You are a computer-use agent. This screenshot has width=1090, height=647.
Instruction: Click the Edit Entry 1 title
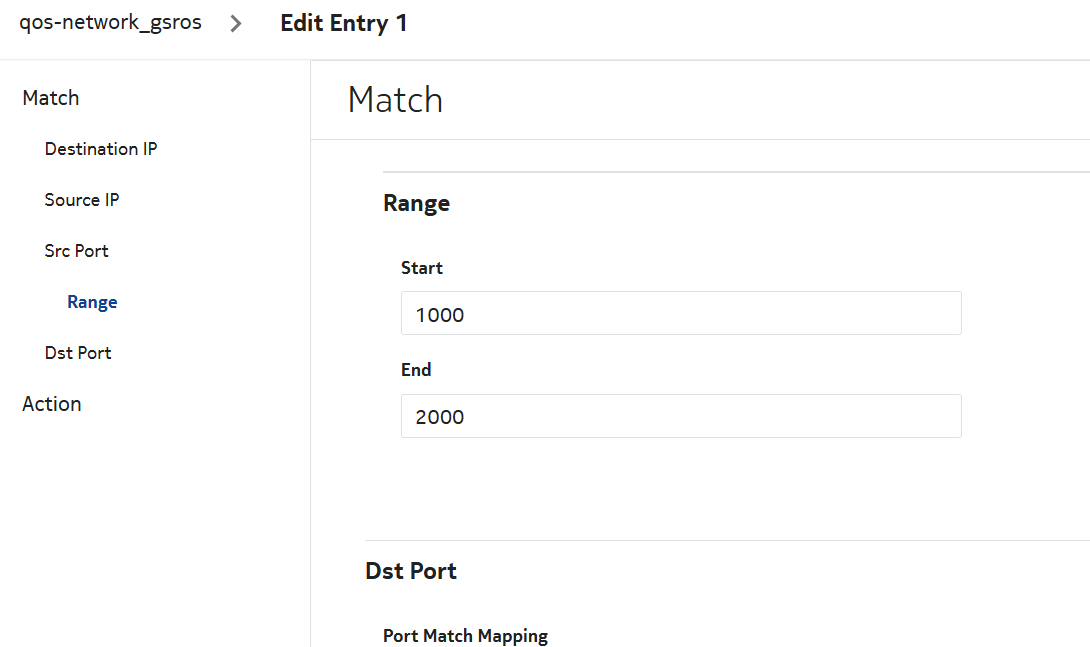343,23
